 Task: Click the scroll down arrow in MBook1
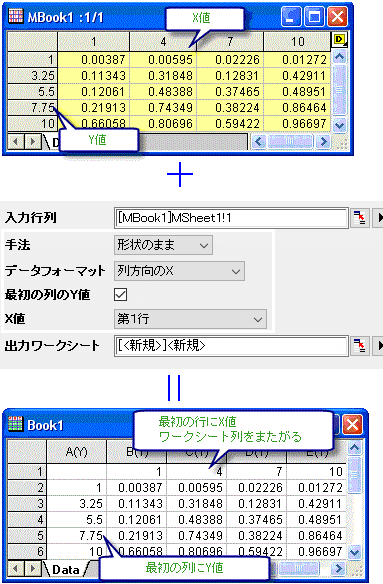tap(339, 125)
